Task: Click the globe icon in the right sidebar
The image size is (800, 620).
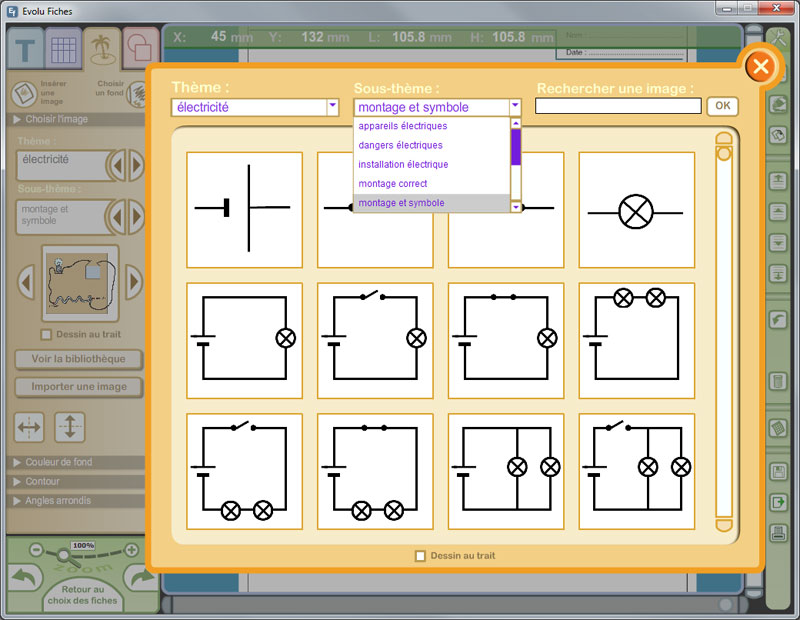Action: (x=781, y=131)
